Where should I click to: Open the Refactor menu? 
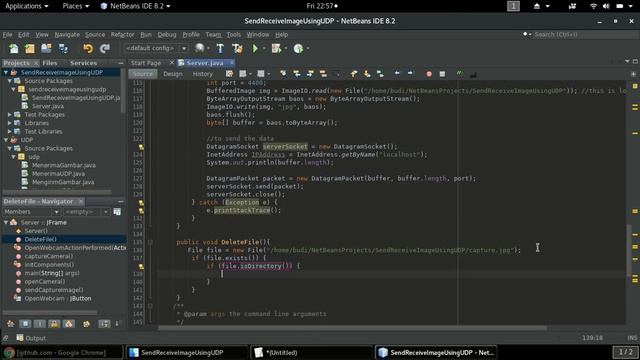click(122, 35)
